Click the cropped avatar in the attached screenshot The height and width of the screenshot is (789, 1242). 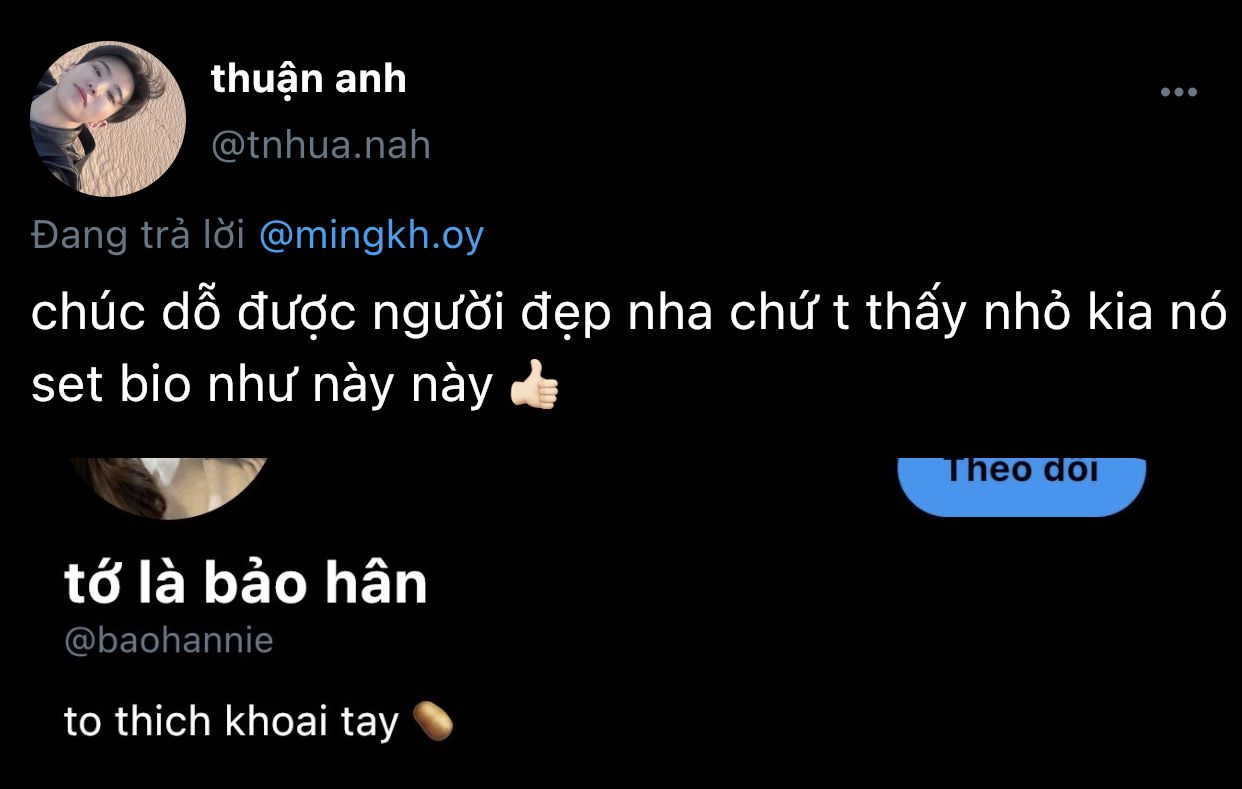coord(170,488)
